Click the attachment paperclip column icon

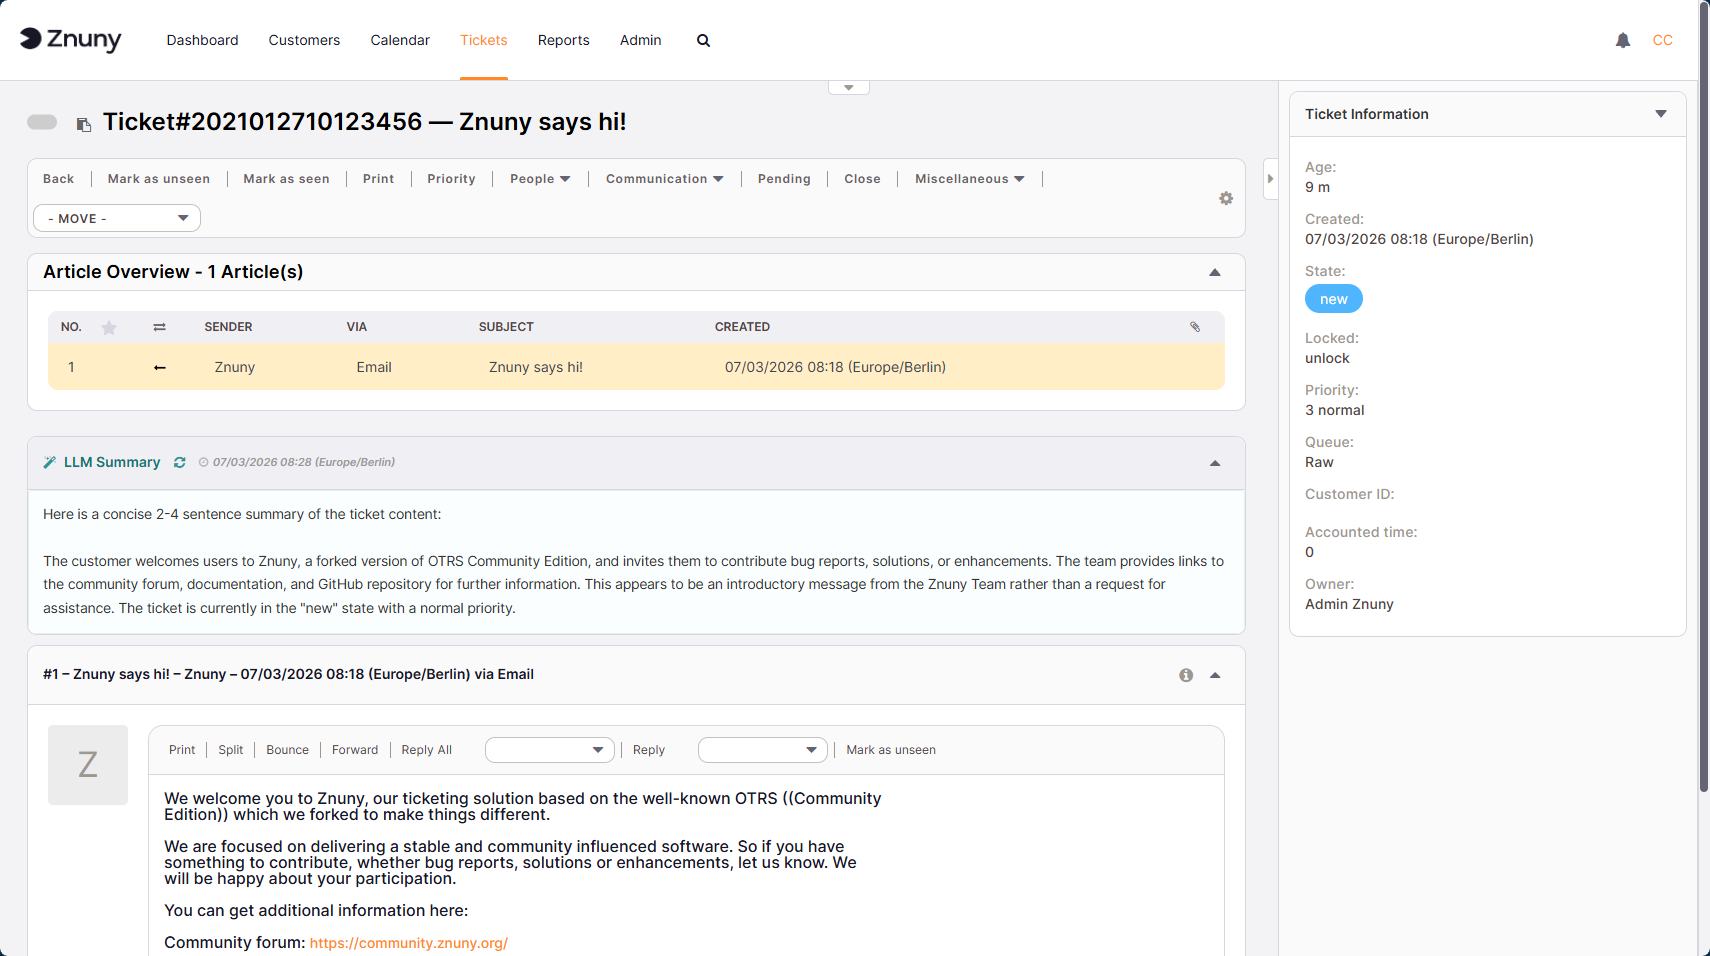coord(1195,327)
